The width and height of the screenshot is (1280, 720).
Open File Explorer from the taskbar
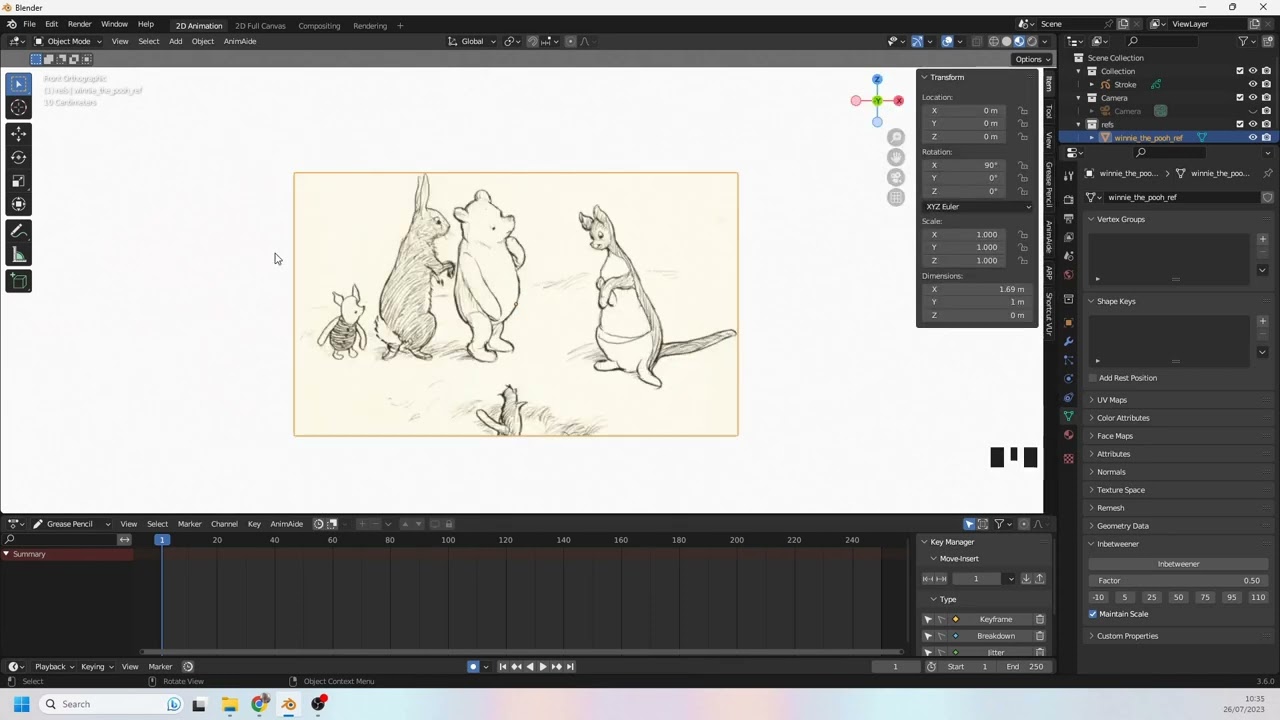click(229, 704)
